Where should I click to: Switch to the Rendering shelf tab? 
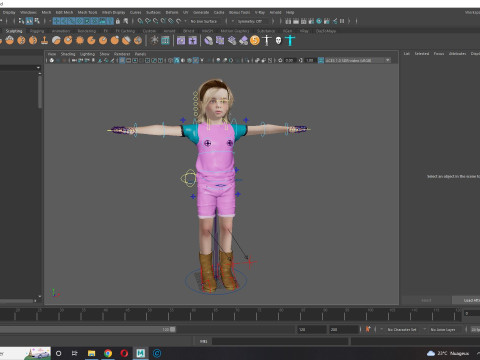86,31
